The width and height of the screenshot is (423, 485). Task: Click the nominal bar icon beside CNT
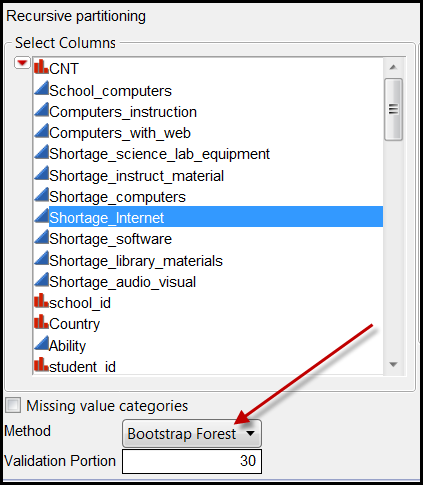41,67
